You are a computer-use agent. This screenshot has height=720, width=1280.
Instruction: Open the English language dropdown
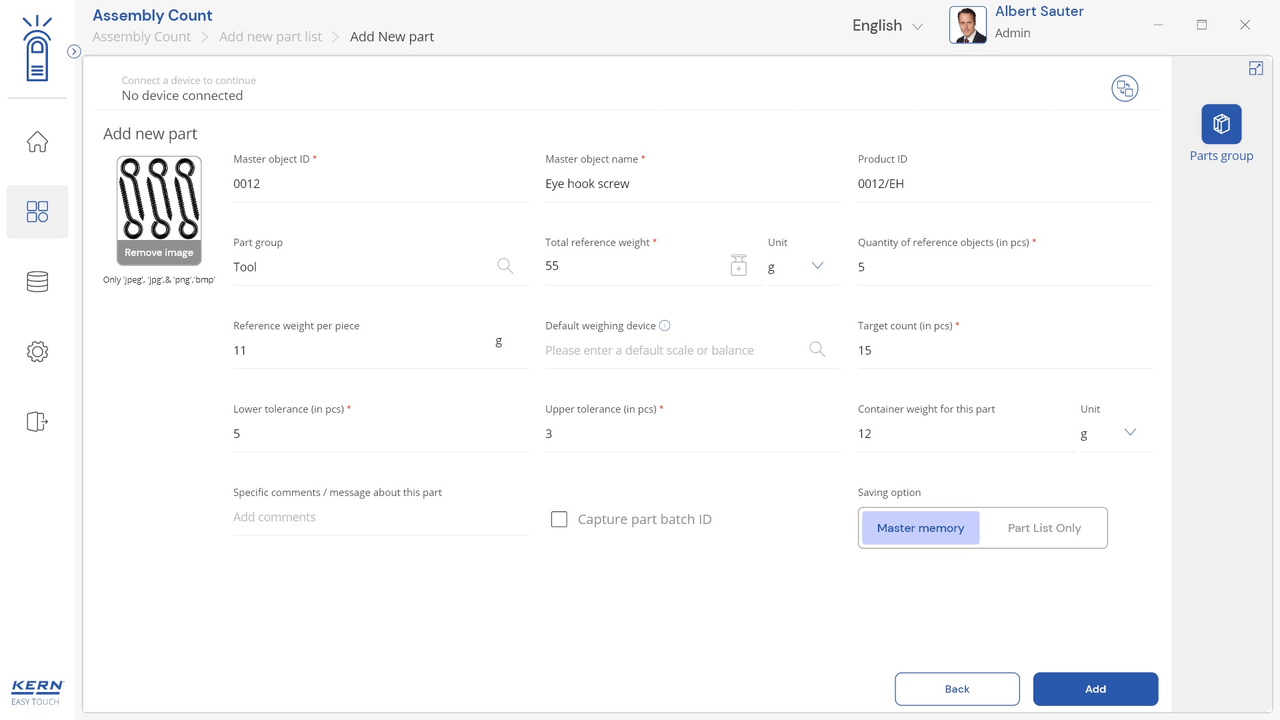887,26
